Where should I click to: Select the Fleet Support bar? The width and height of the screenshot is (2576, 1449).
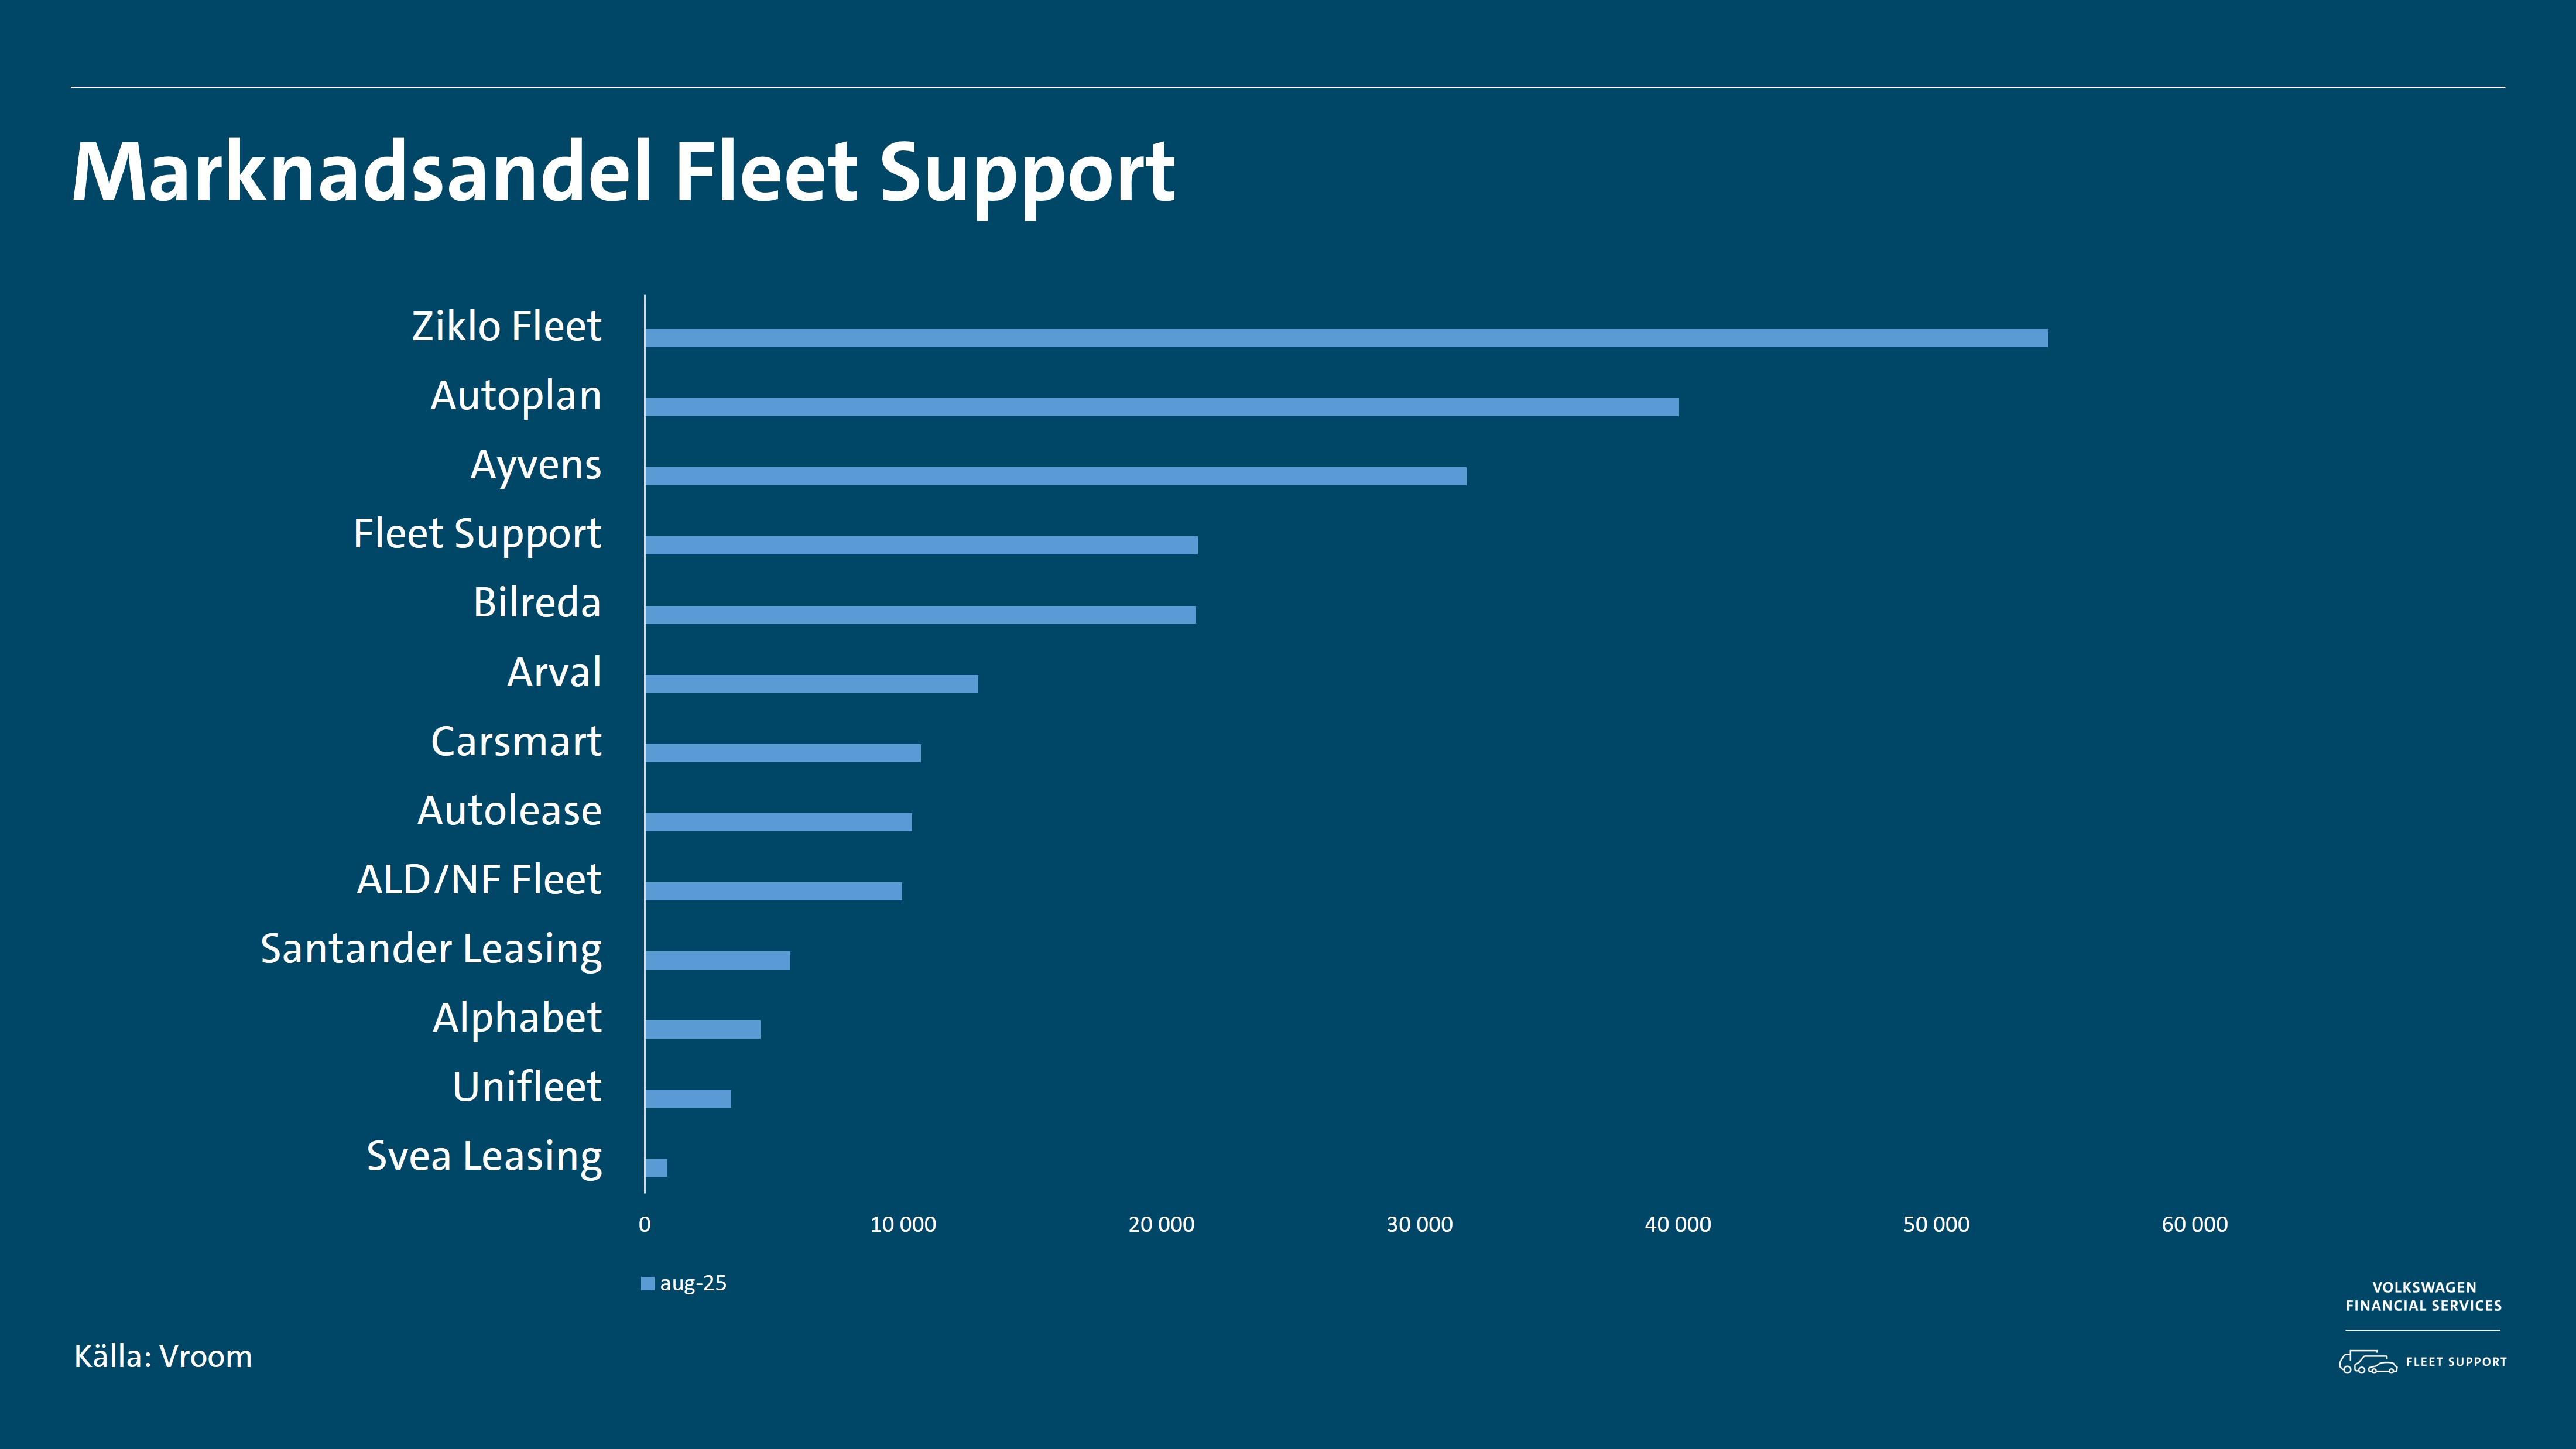point(920,545)
